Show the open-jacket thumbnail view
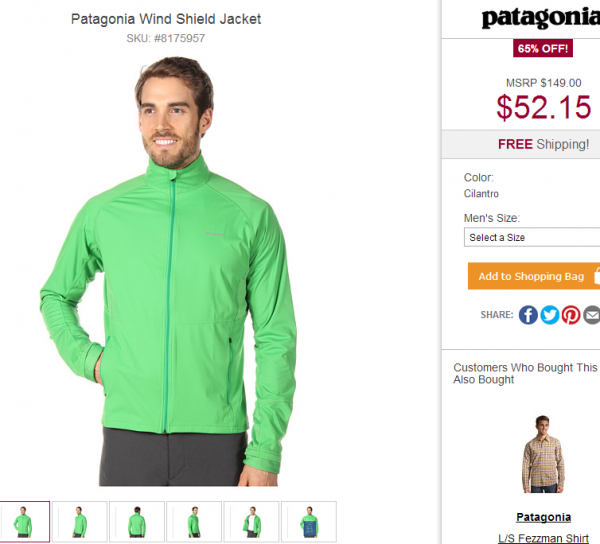Viewport: 600px width, 544px height. tap(251, 521)
